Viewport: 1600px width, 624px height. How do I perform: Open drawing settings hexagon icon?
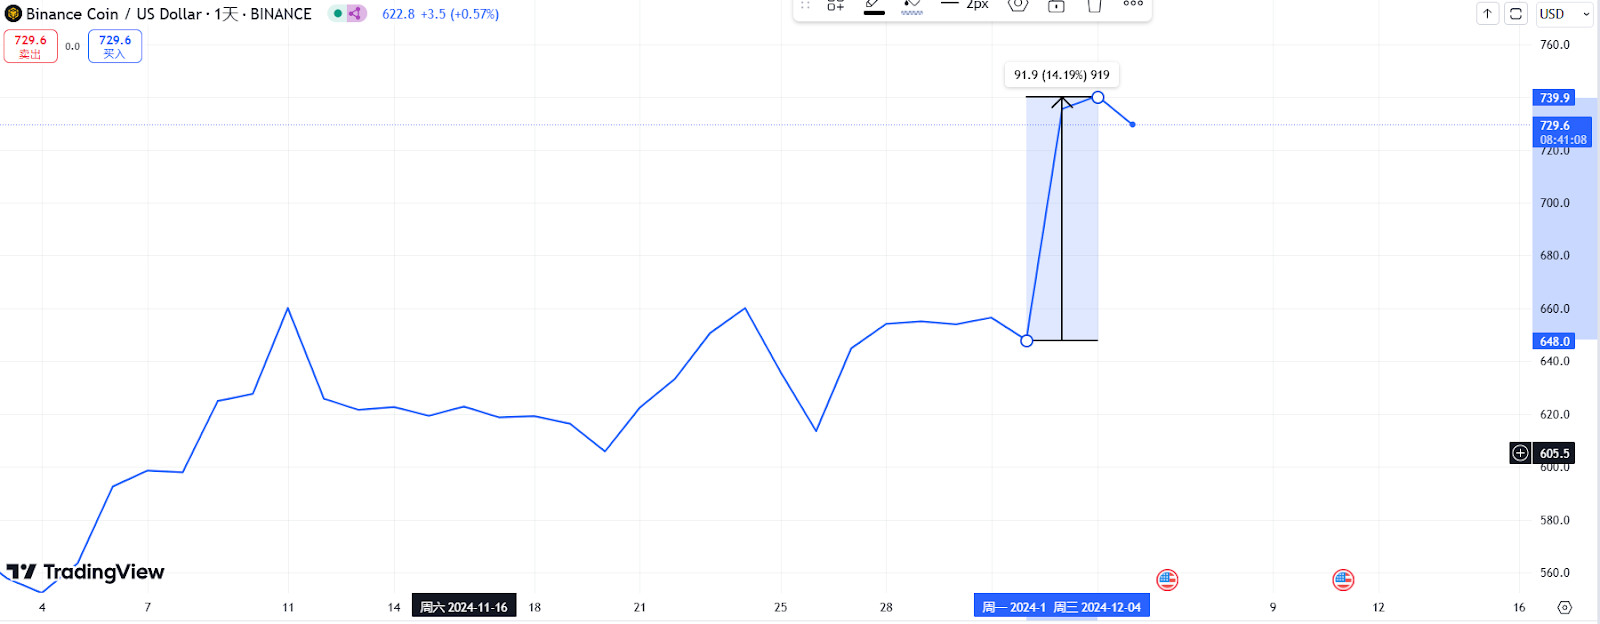[1018, 6]
